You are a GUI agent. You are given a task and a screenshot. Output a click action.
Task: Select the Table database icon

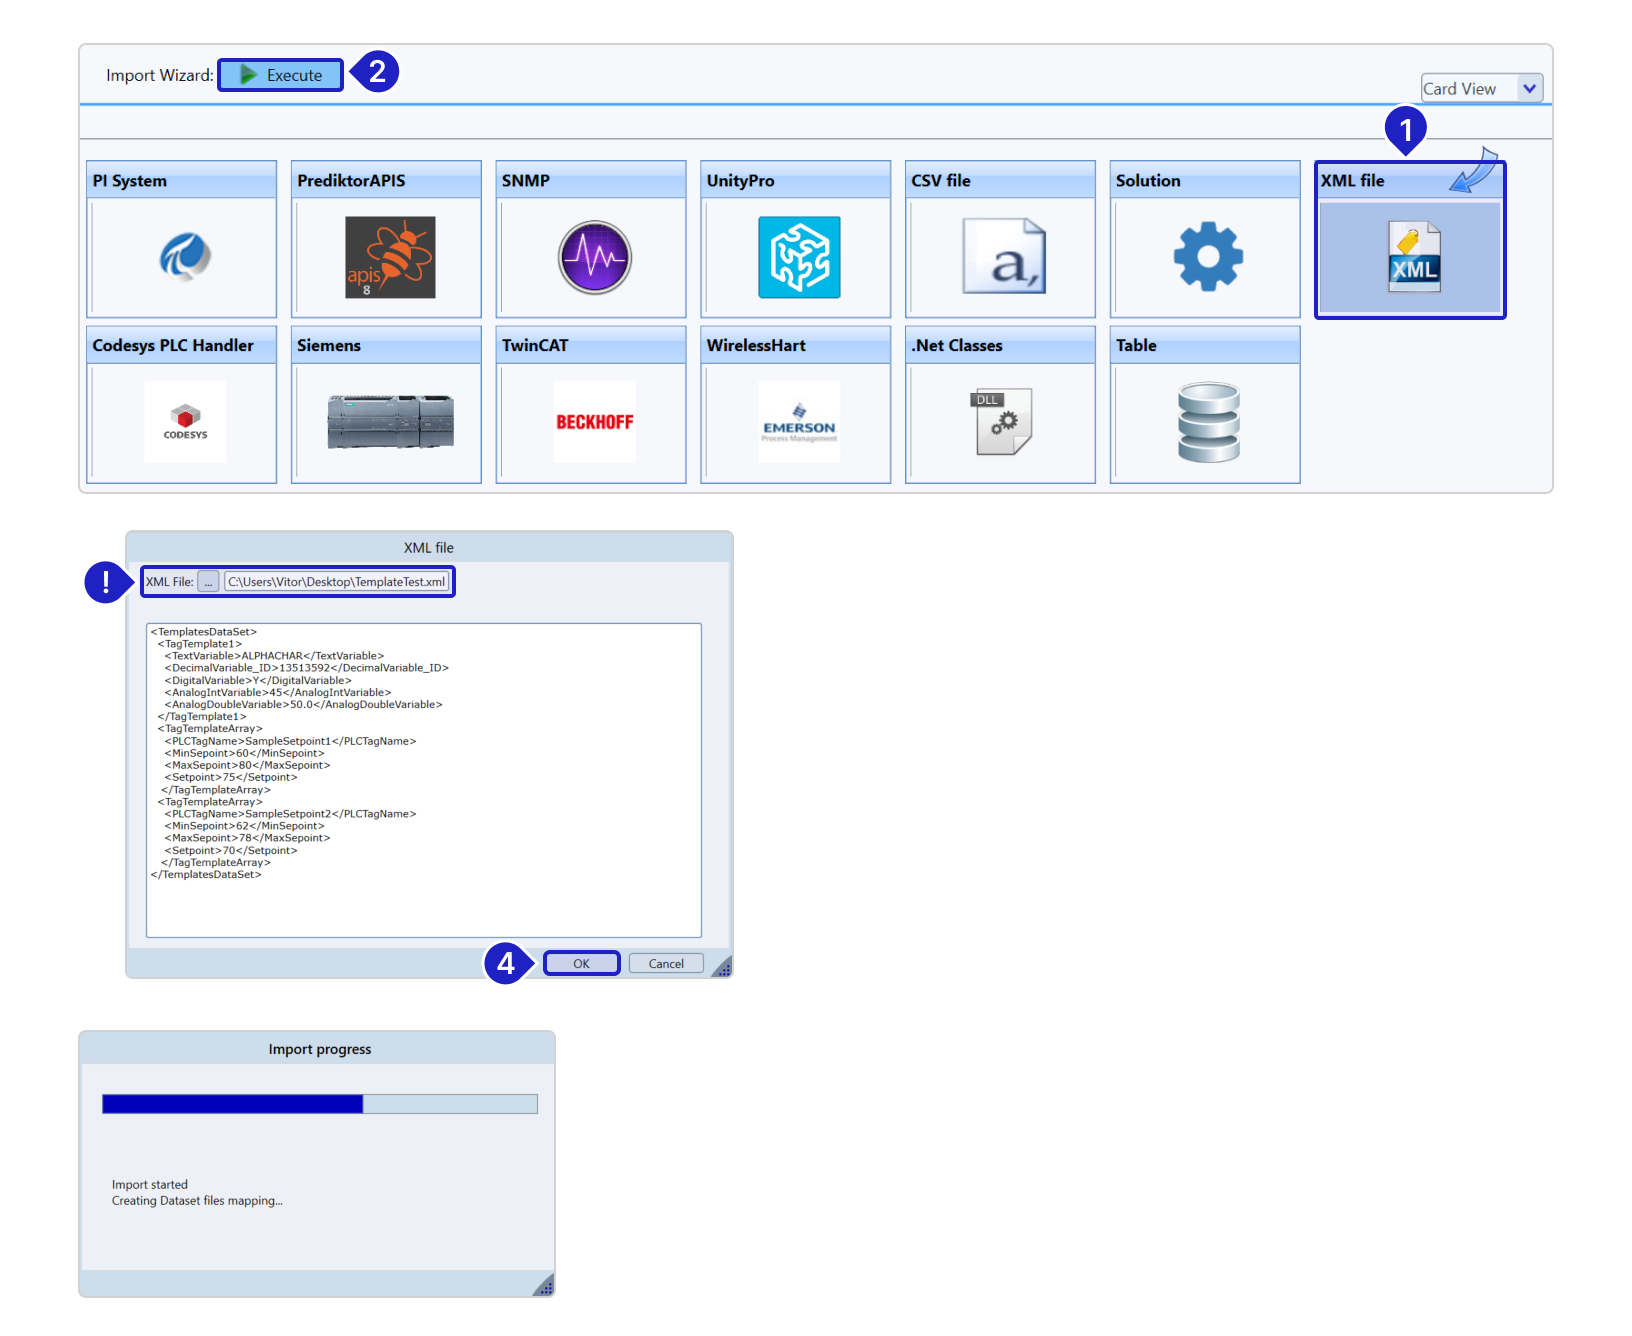tap(1208, 422)
